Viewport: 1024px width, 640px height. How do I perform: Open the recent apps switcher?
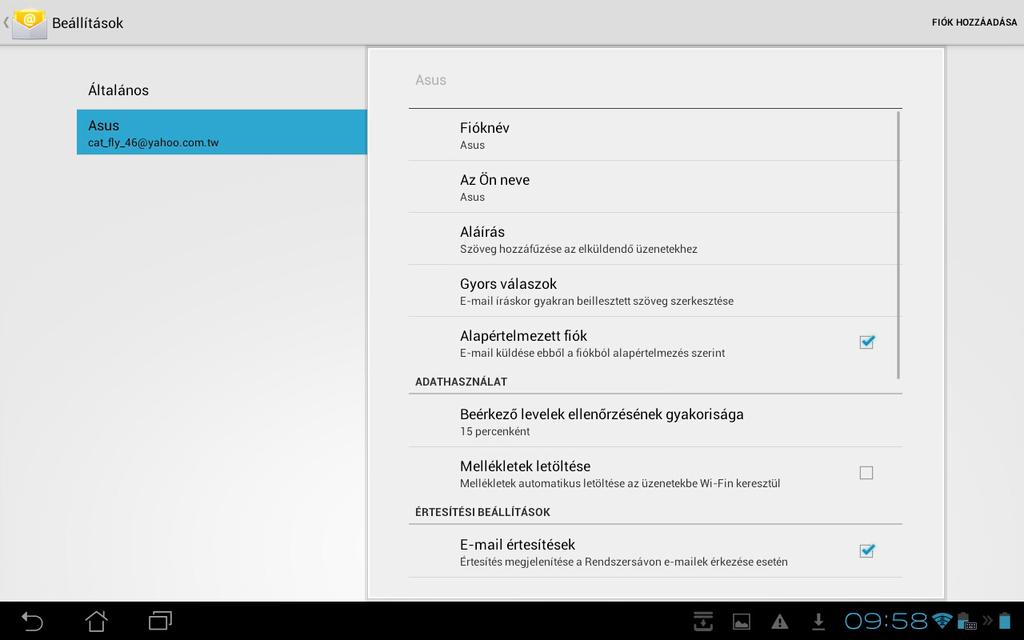160,620
